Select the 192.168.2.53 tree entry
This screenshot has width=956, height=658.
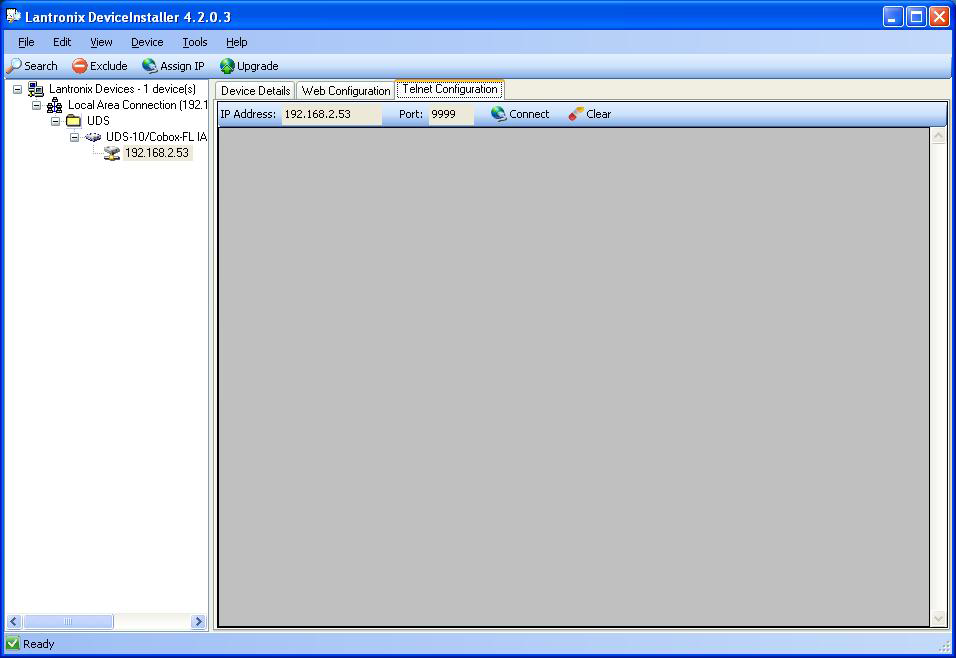point(157,153)
